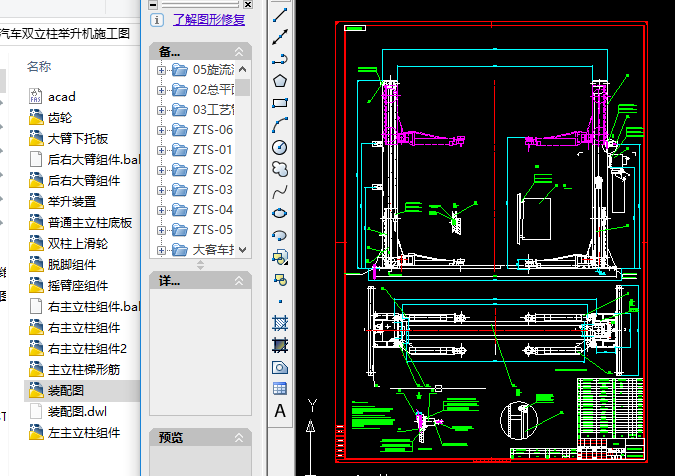
Task: Collapse the 预览 preview panel
Action: click(x=239, y=437)
